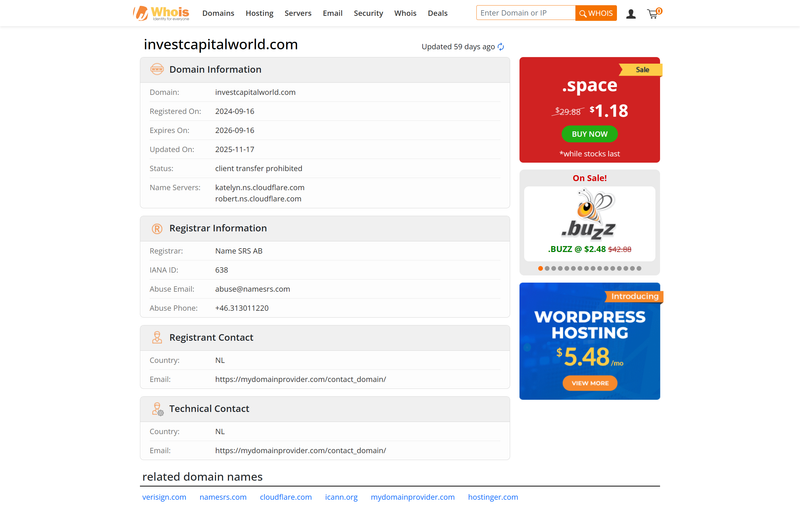Click Updated On date 2025-11-17
The height and width of the screenshot is (514, 800).
[x=235, y=150]
